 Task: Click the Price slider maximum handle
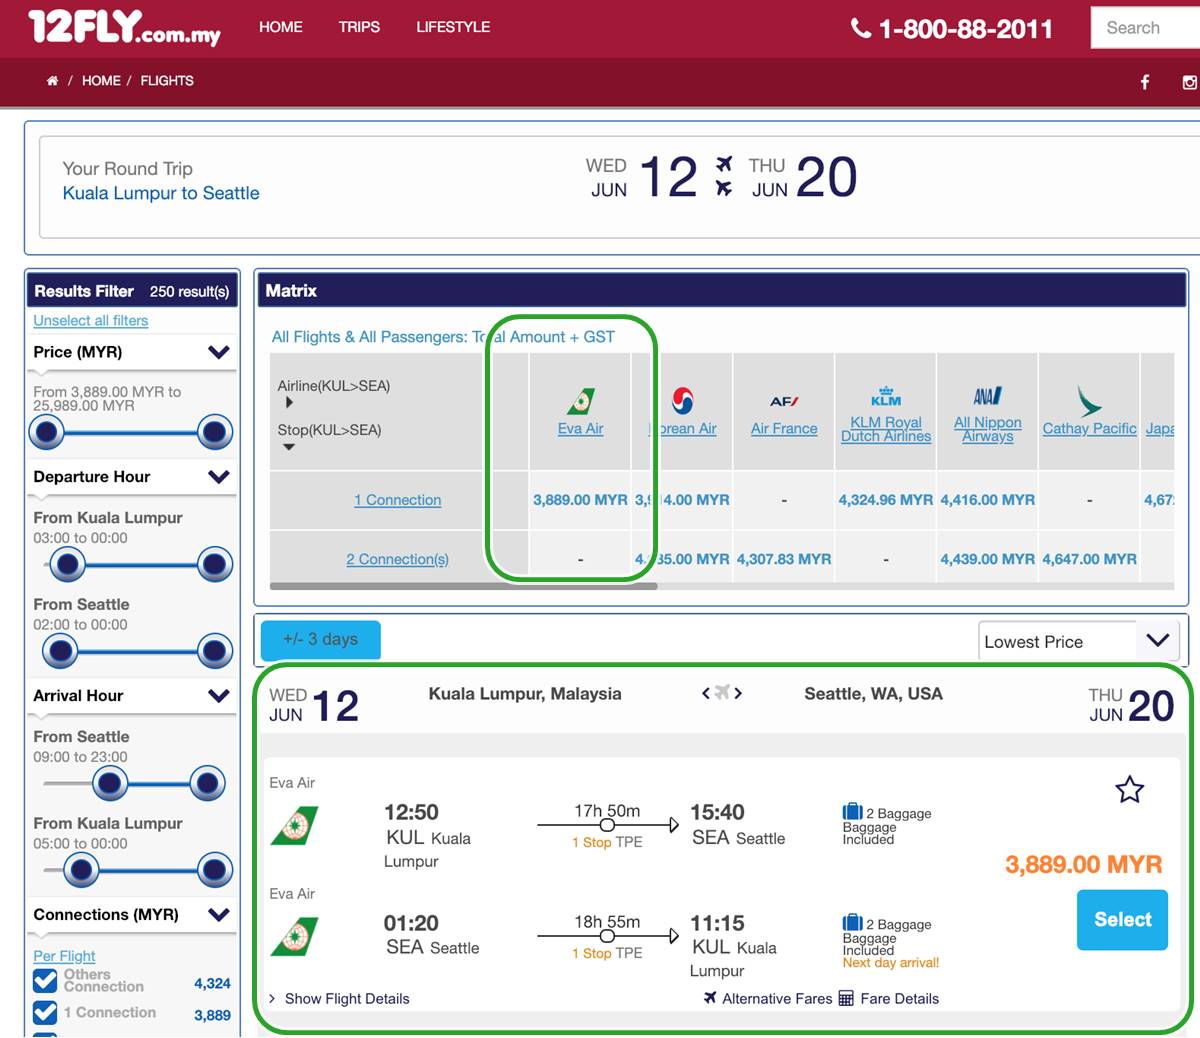coord(215,432)
